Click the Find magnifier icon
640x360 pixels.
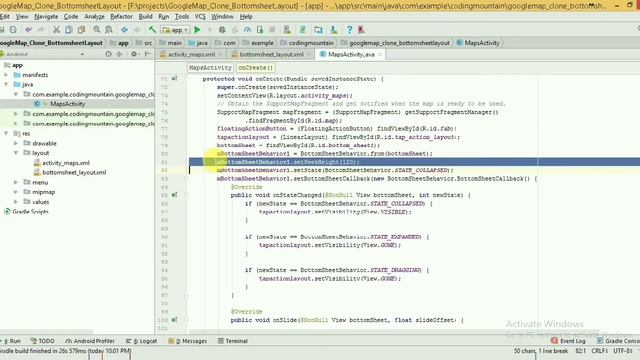pos(97,30)
